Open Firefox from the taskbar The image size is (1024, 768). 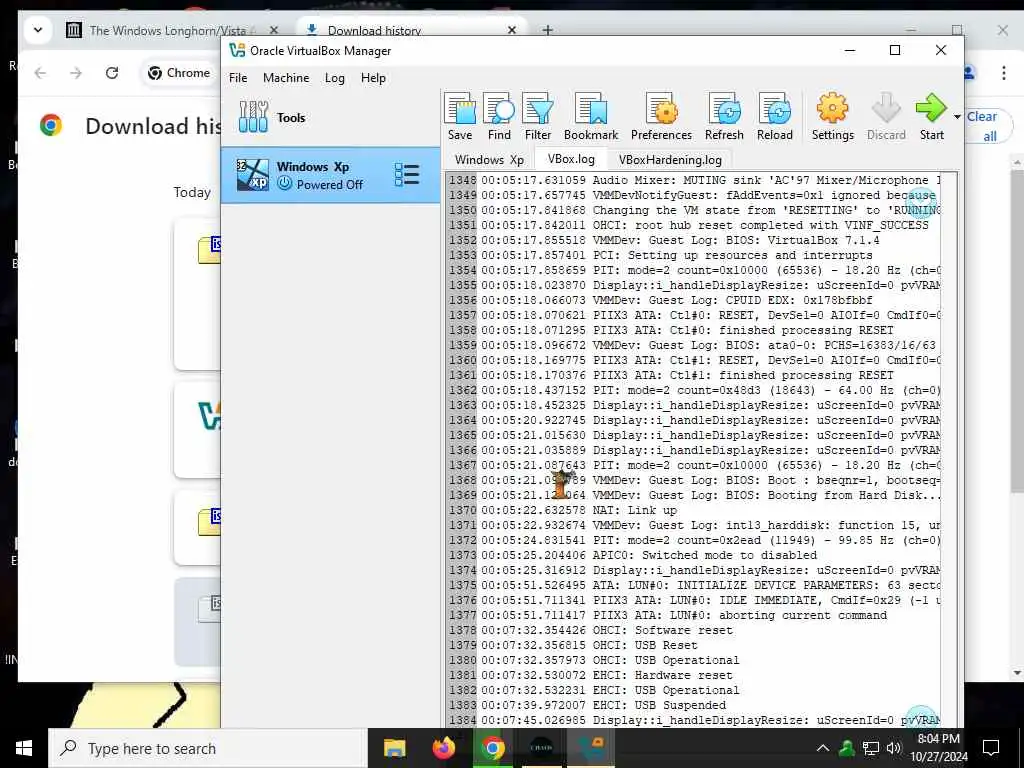pyautogui.click(x=443, y=748)
